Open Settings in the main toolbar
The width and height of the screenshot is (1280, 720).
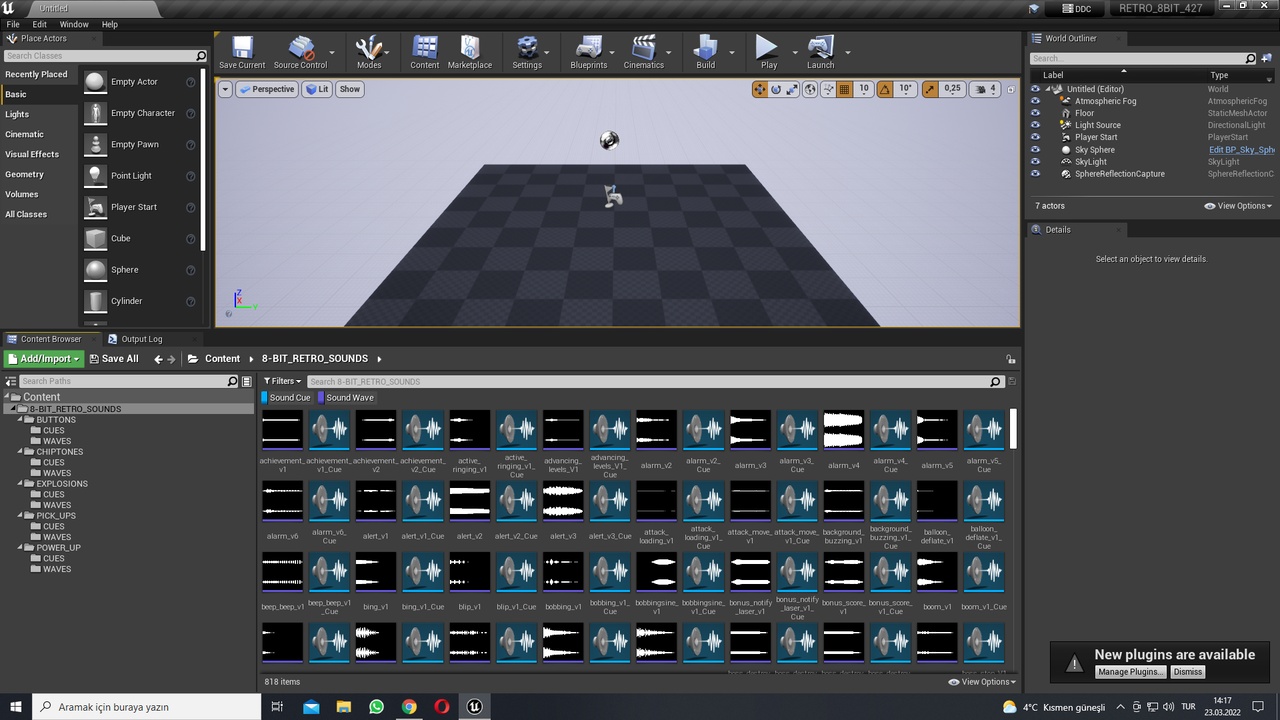527,52
